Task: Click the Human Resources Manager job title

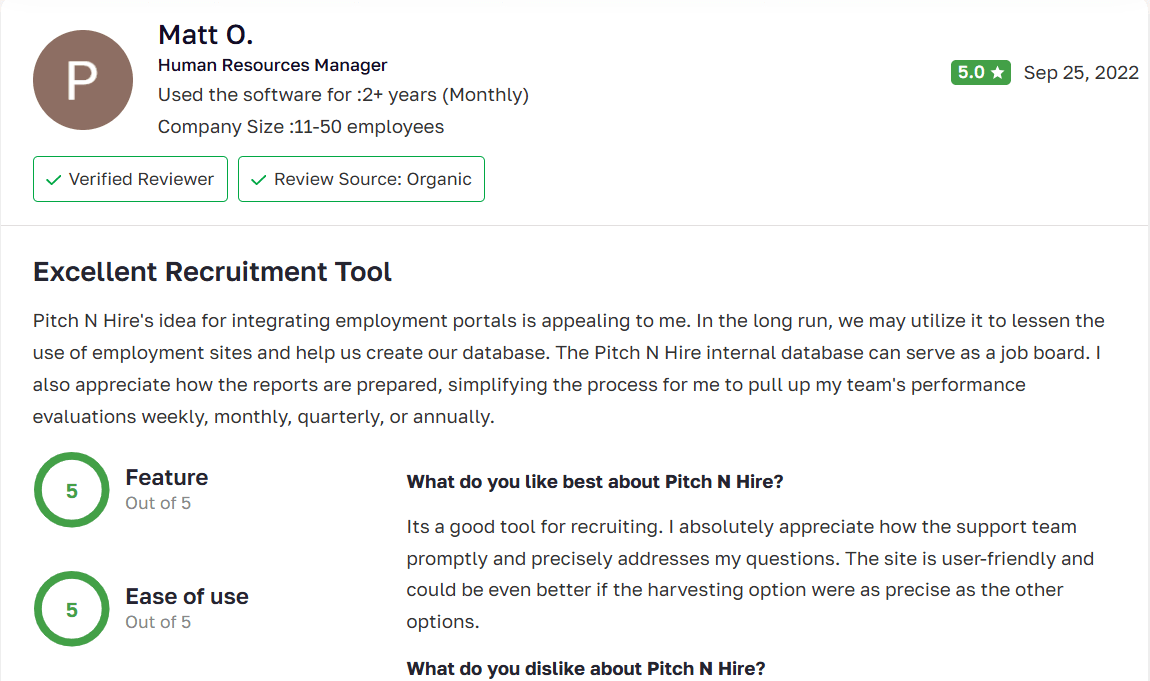Action: click(x=272, y=65)
